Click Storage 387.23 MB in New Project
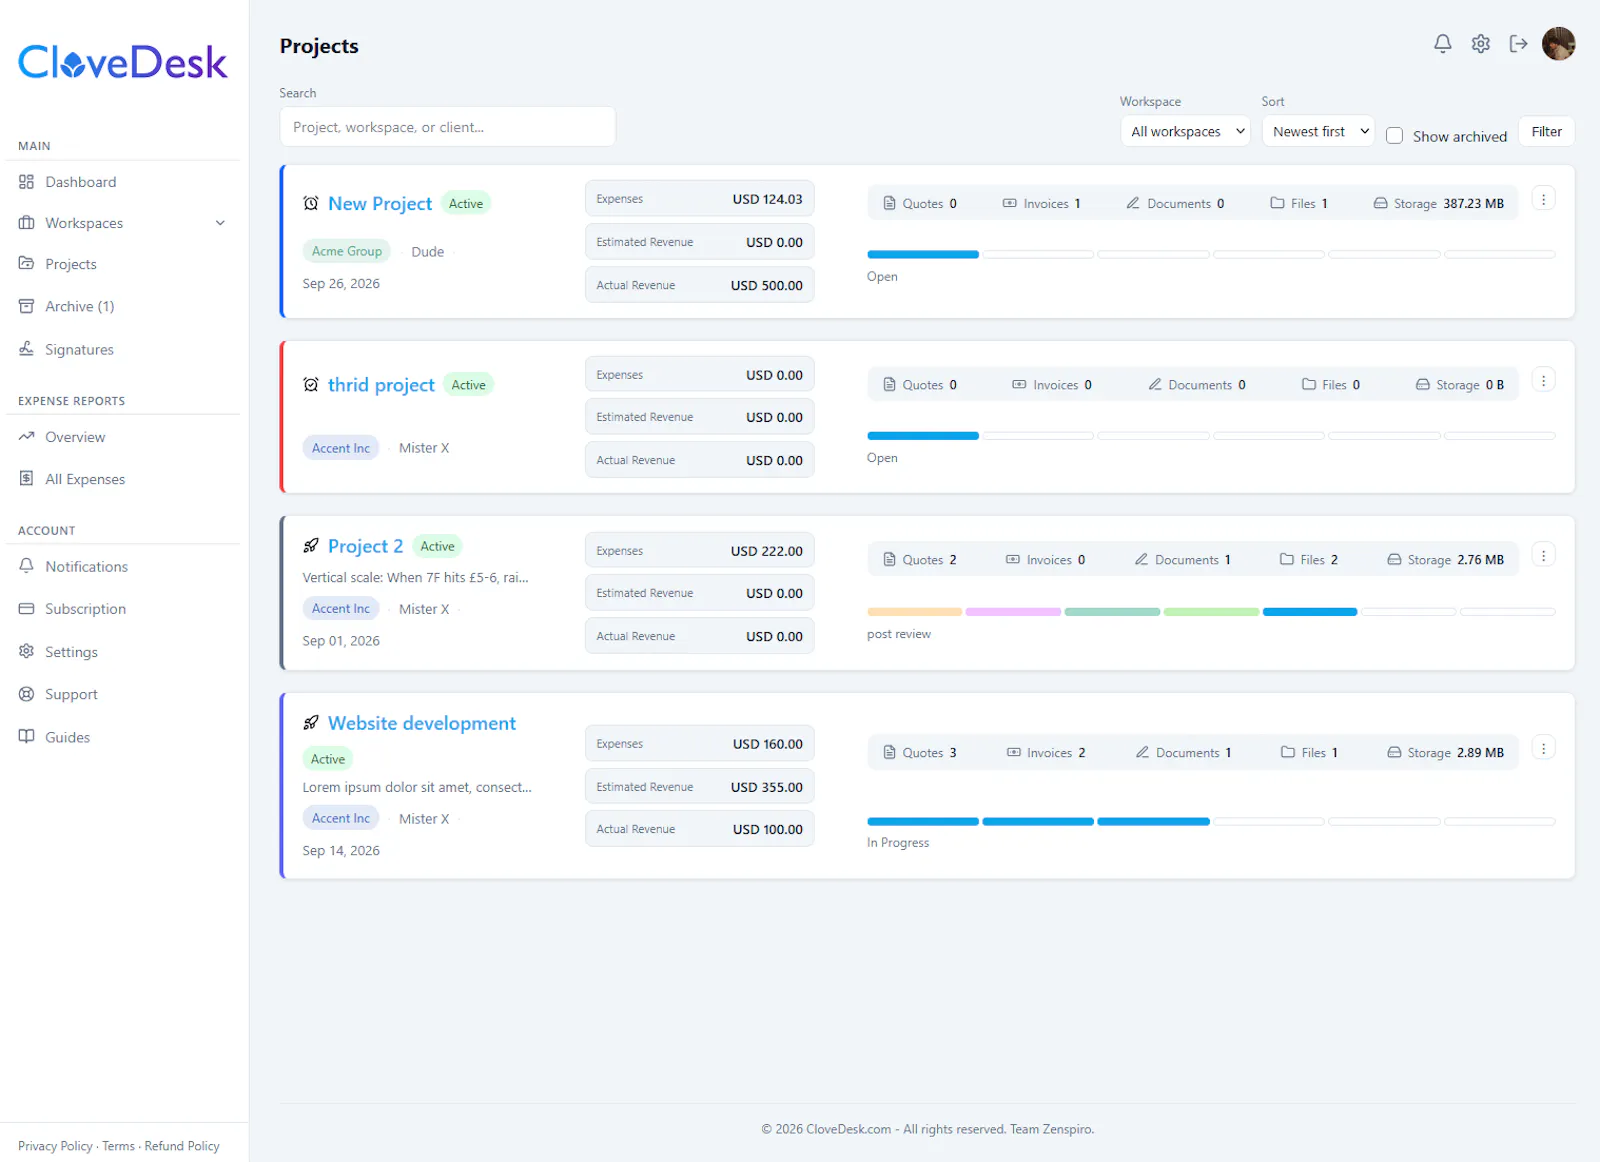Image resolution: width=1600 pixels, height=1162 pixels. pyautogui.click(x=1438, y=203)
